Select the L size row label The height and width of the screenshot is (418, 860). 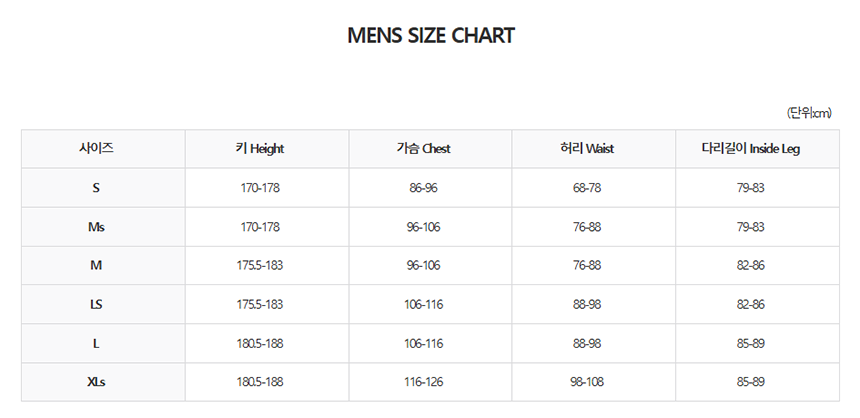(96, 343)
